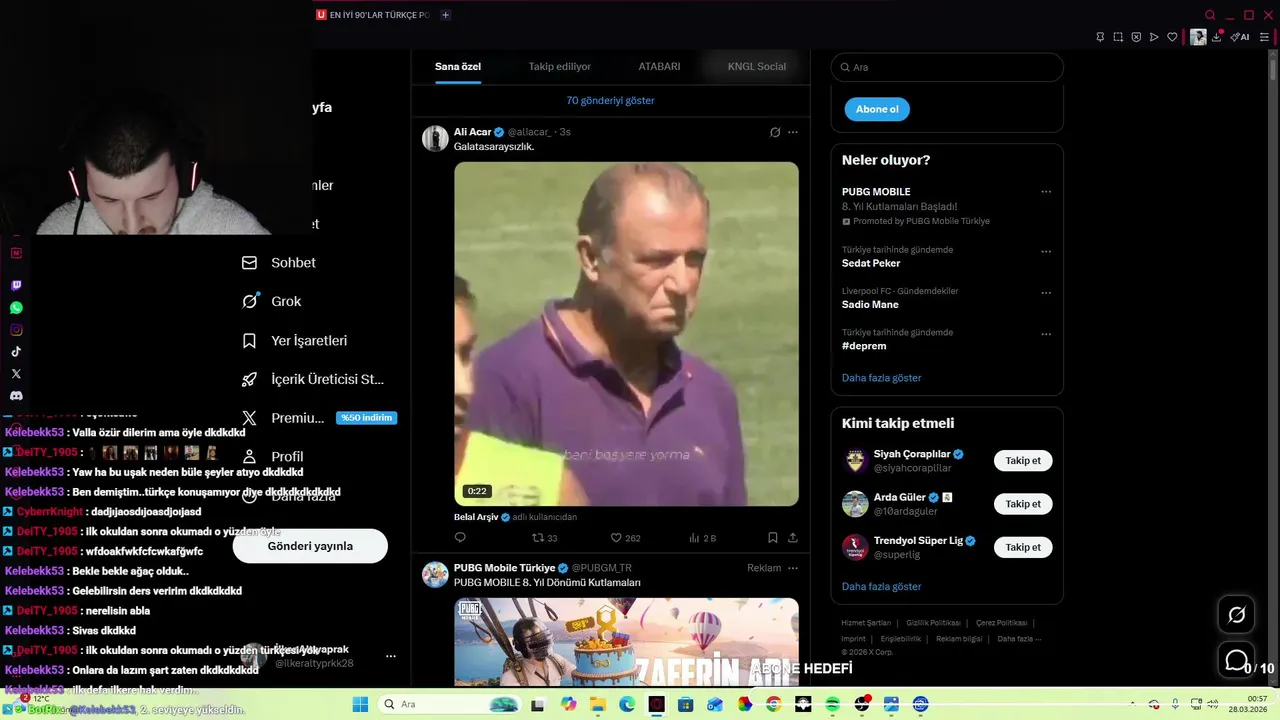Open Ali Acar's profile avatar
This screenshot has height=720, width=1280.
[435, 138]
